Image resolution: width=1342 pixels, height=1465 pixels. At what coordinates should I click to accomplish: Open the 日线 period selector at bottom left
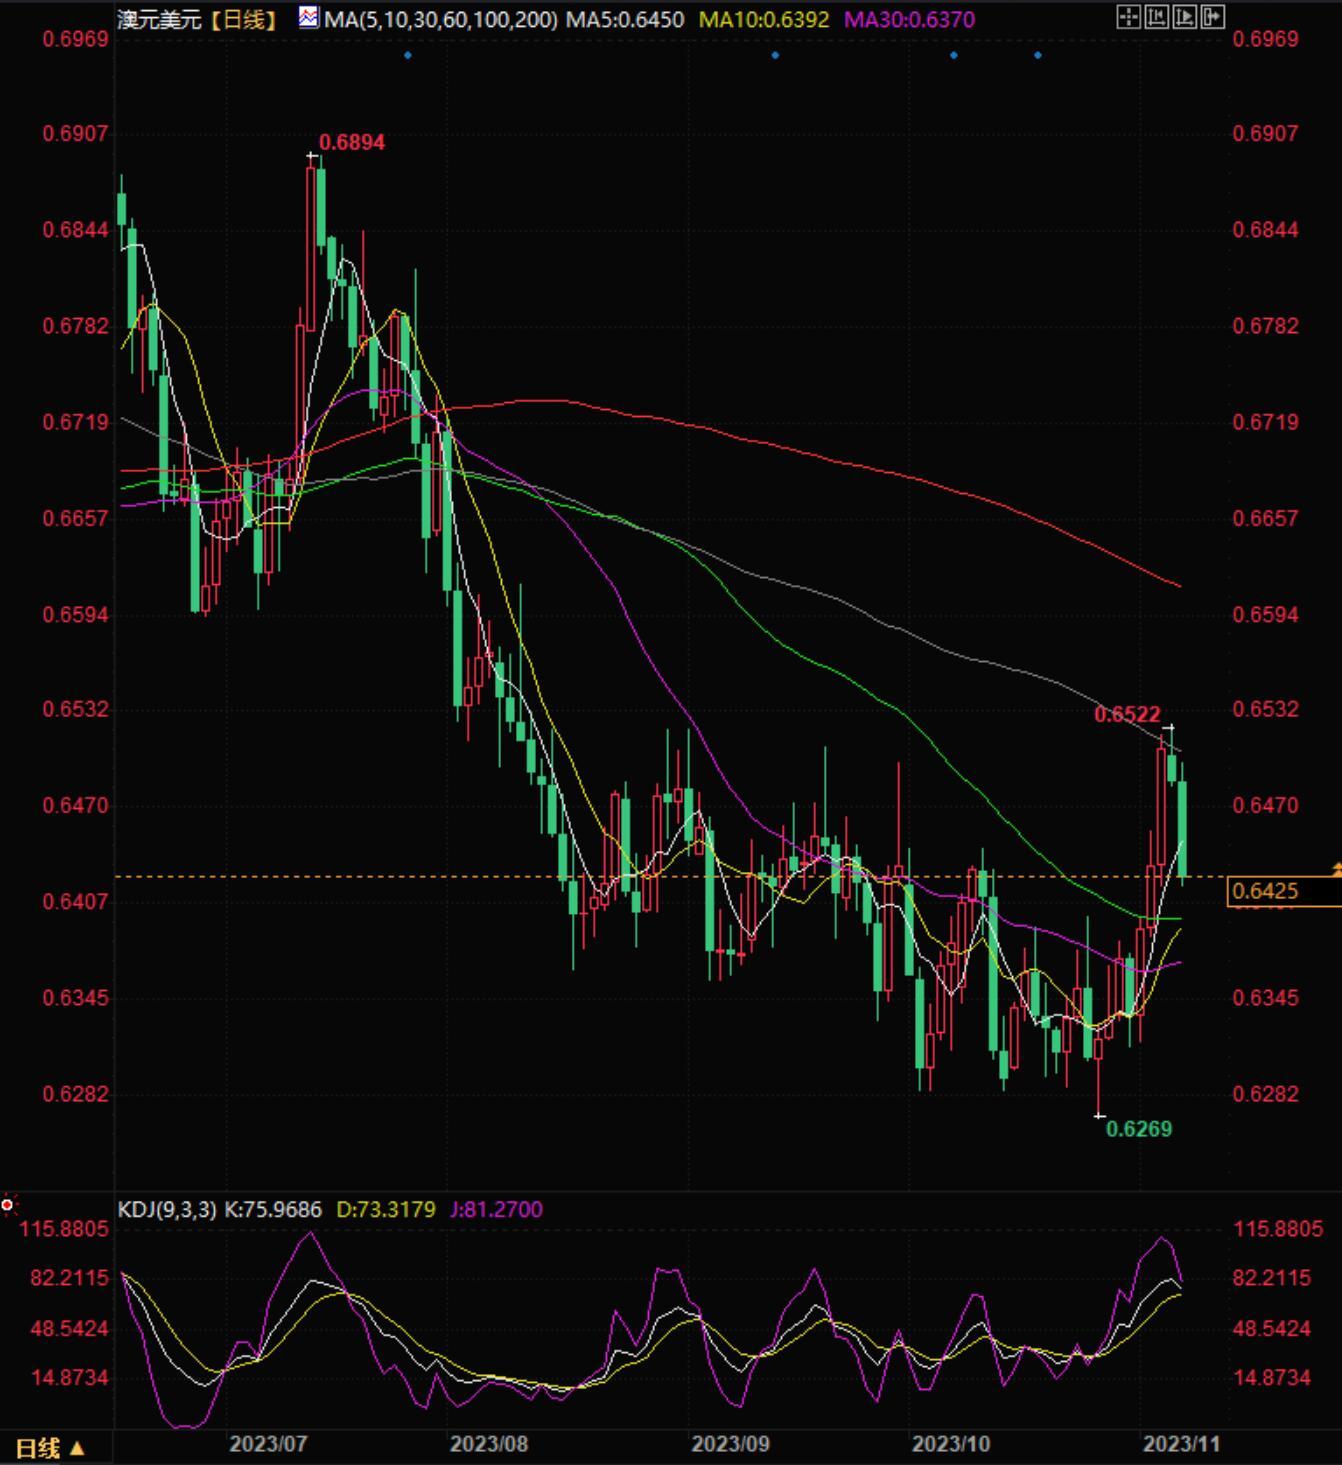50,1448
